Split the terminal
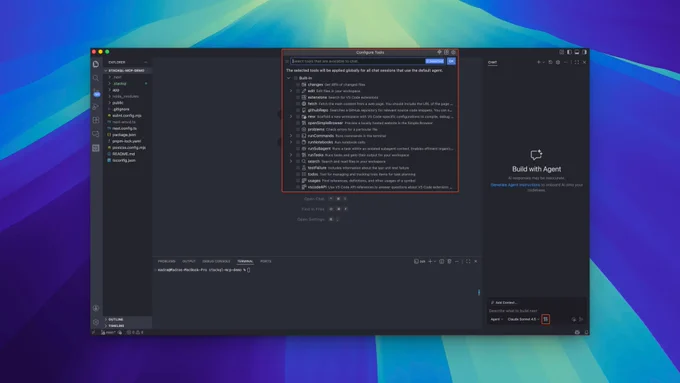 pyautogui.click(x=441, y=262)
